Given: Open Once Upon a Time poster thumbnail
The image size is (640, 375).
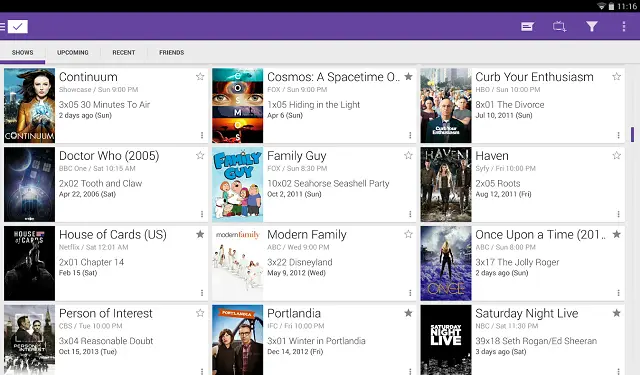Looking at the screenshot, I should pos(446,263).
